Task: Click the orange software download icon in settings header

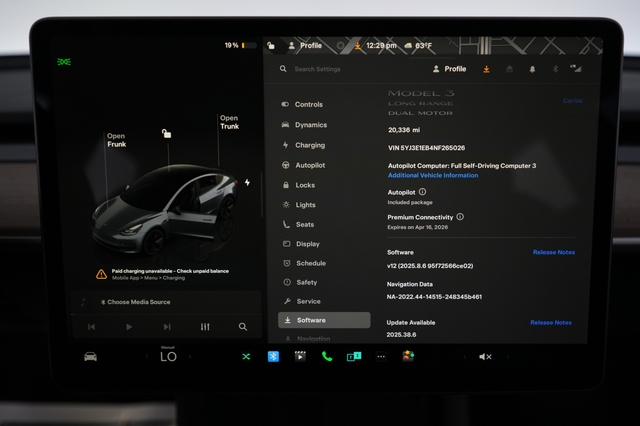Action: coord(486,69)
